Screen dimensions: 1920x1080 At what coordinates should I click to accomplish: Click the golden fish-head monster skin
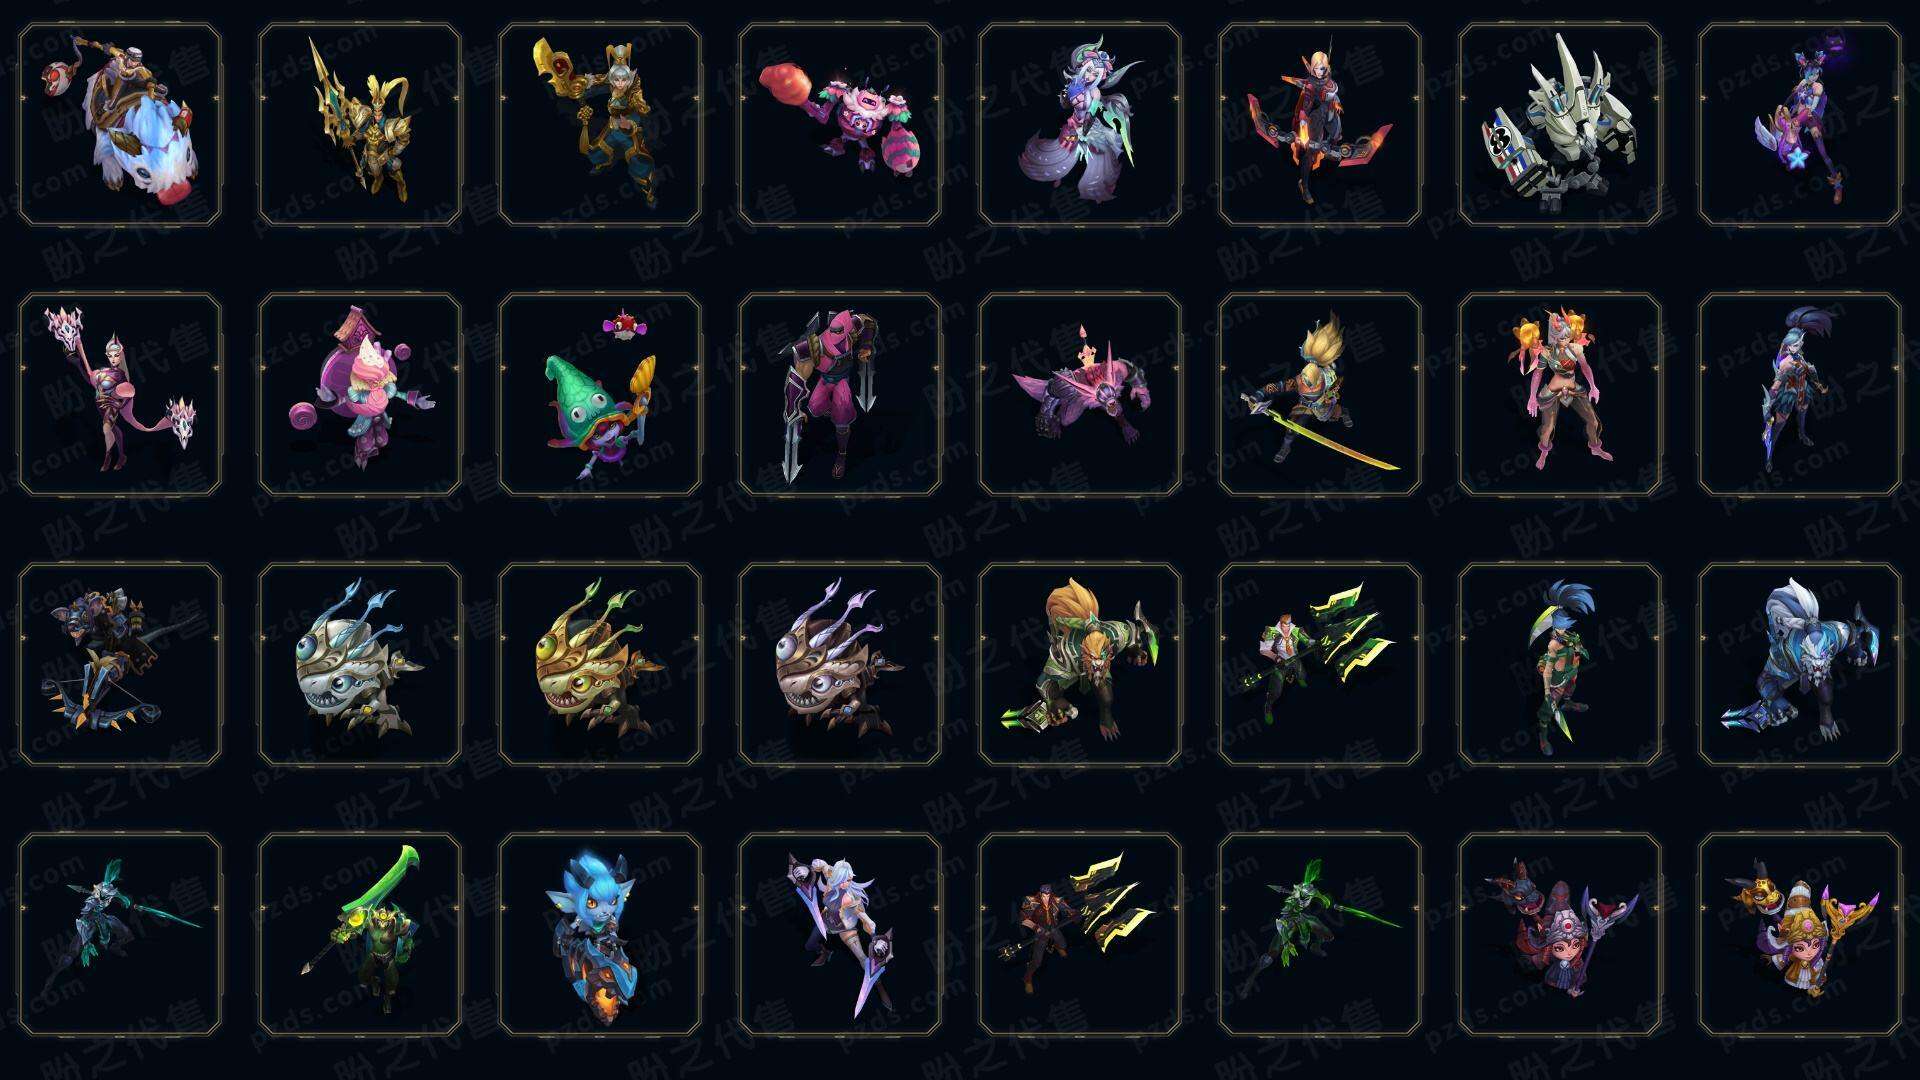click(x=600, y=664)
